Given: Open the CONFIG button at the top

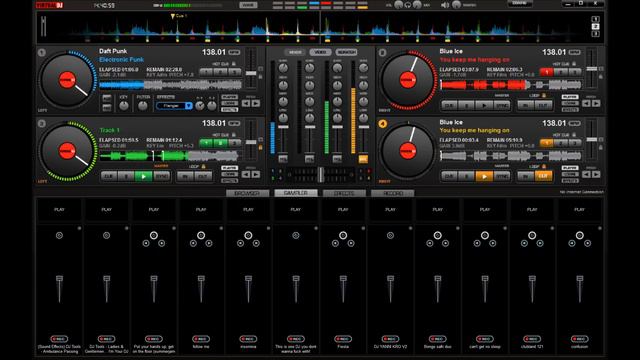Looking at the screenshot, I should click(x=520, y=3).
